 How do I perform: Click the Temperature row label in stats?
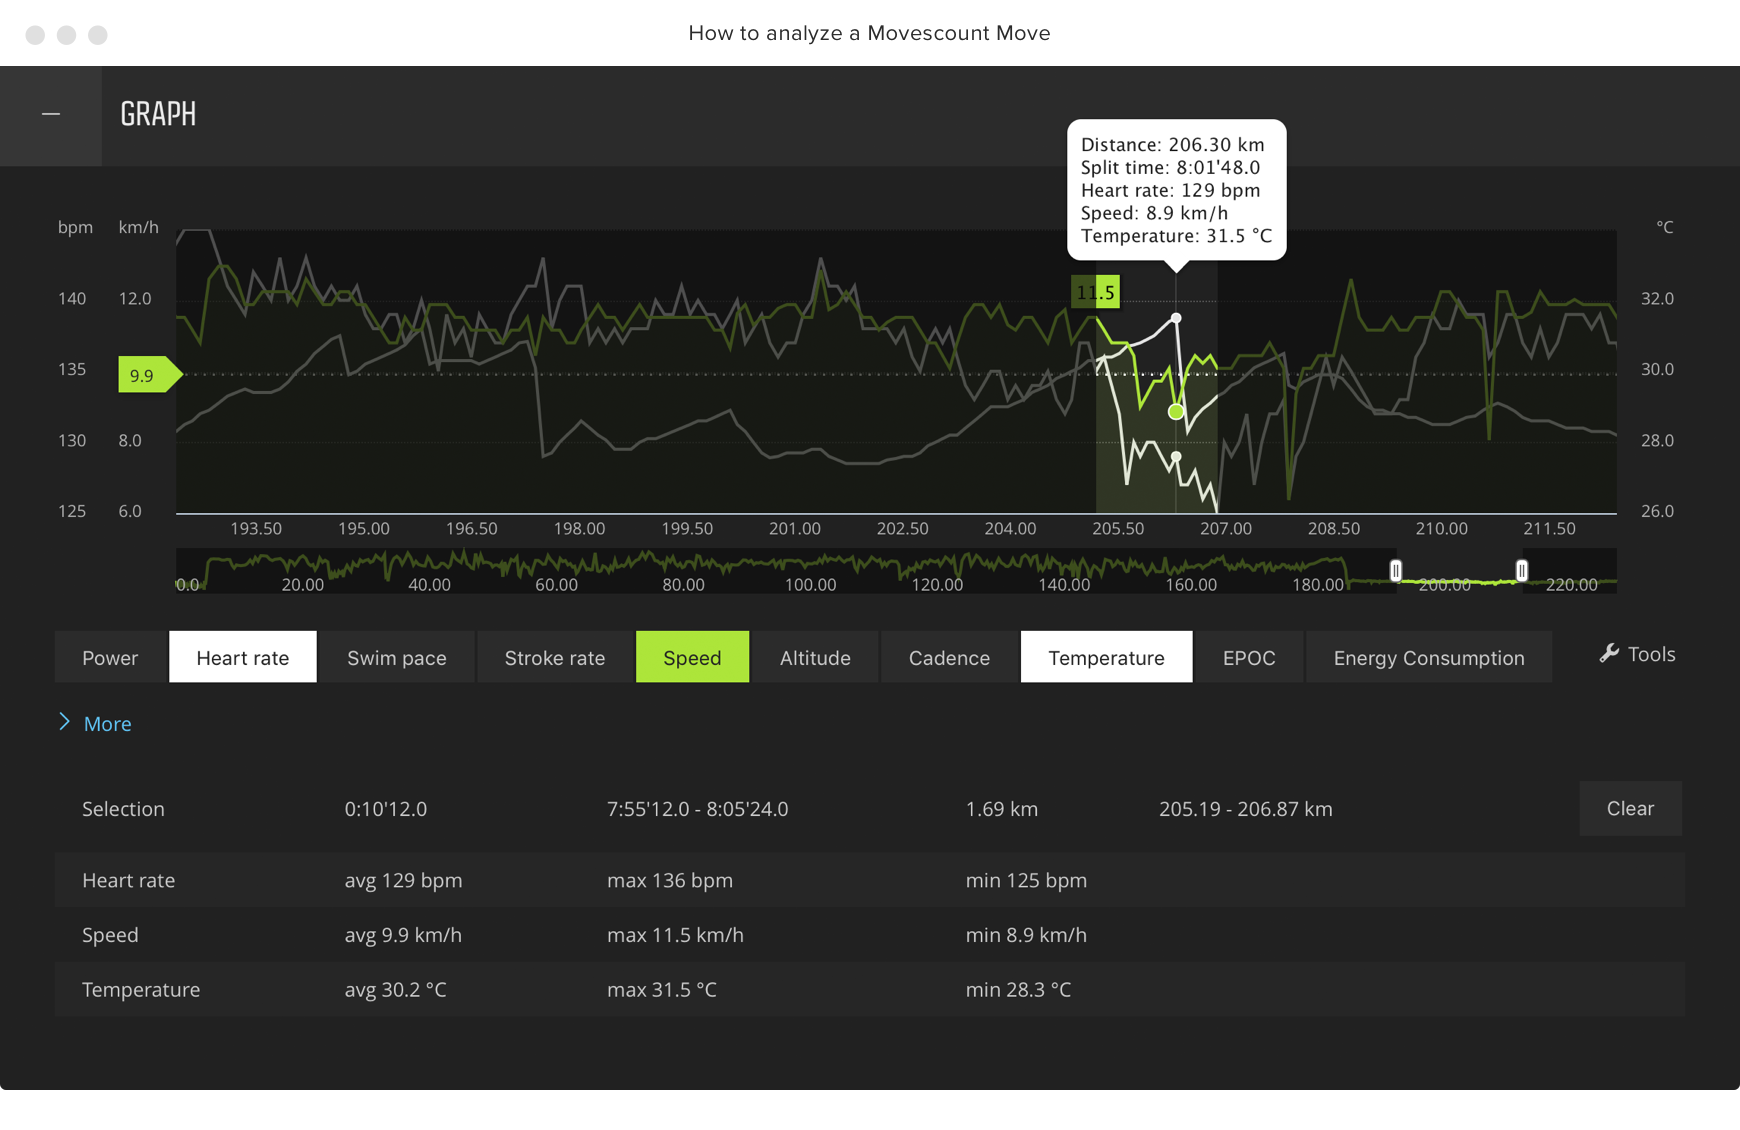click(x=141, y=990)
